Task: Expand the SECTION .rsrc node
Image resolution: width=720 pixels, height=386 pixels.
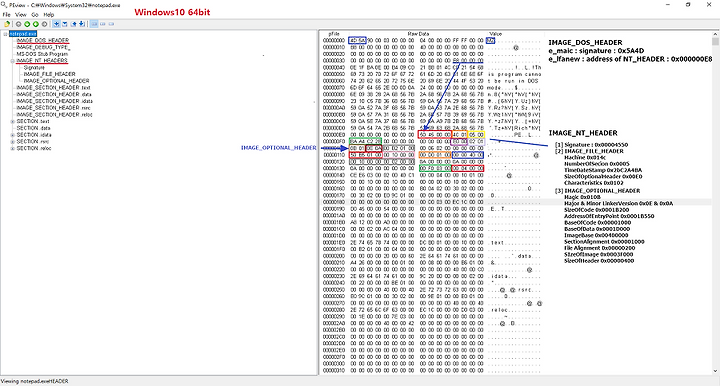Action: (x=12, y=142)
